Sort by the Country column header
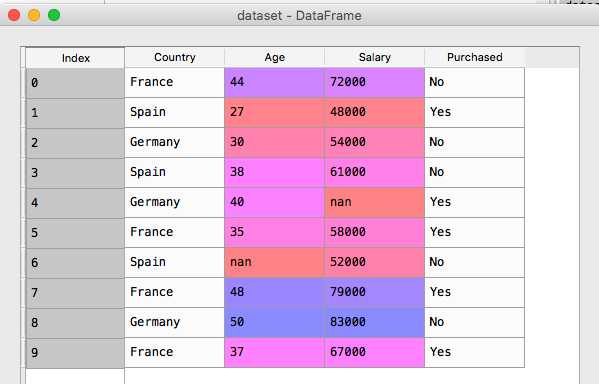Image resolution: width=599 pixels, height=384 pixels. 175,57
